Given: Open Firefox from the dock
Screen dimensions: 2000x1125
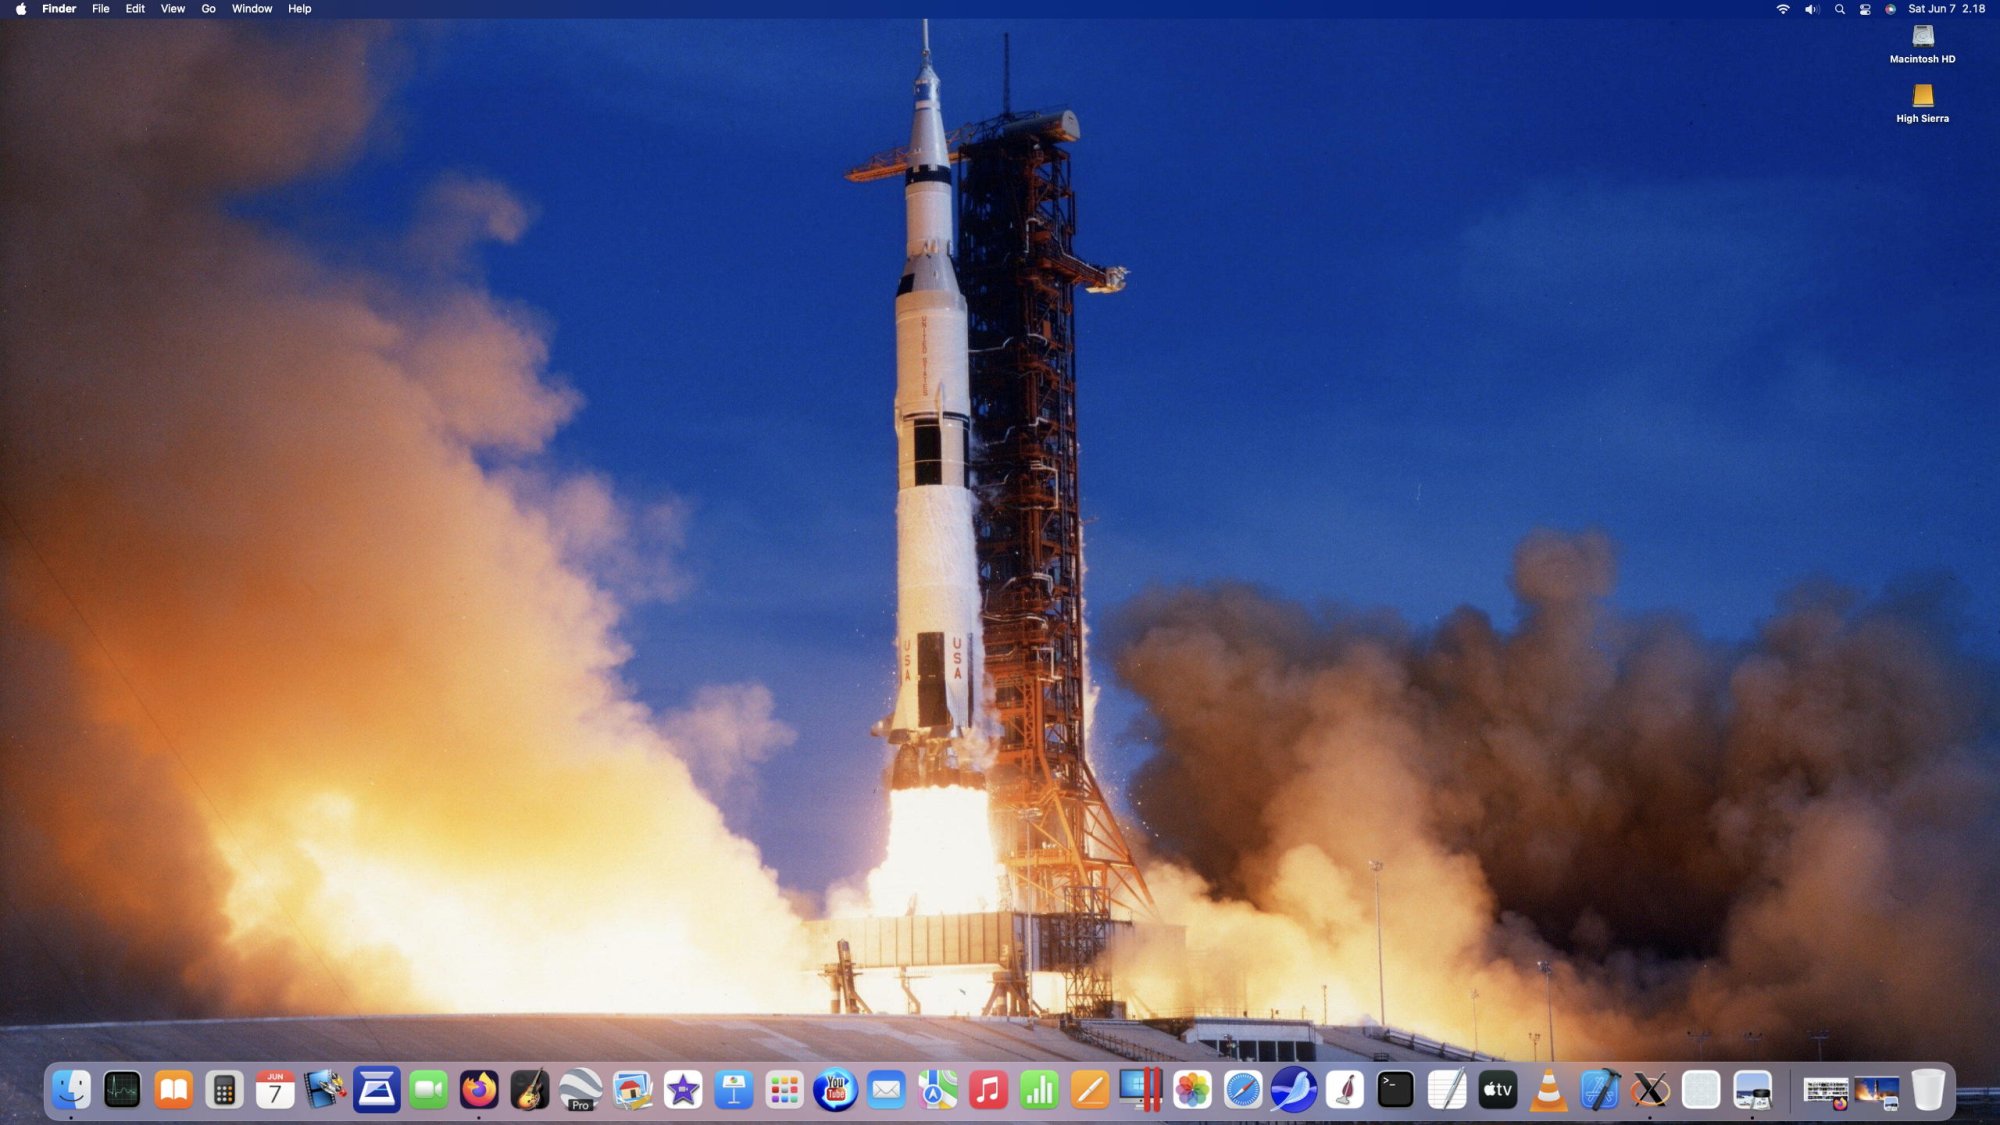Looking at the screenshot, I should (x=479, y=1090).
